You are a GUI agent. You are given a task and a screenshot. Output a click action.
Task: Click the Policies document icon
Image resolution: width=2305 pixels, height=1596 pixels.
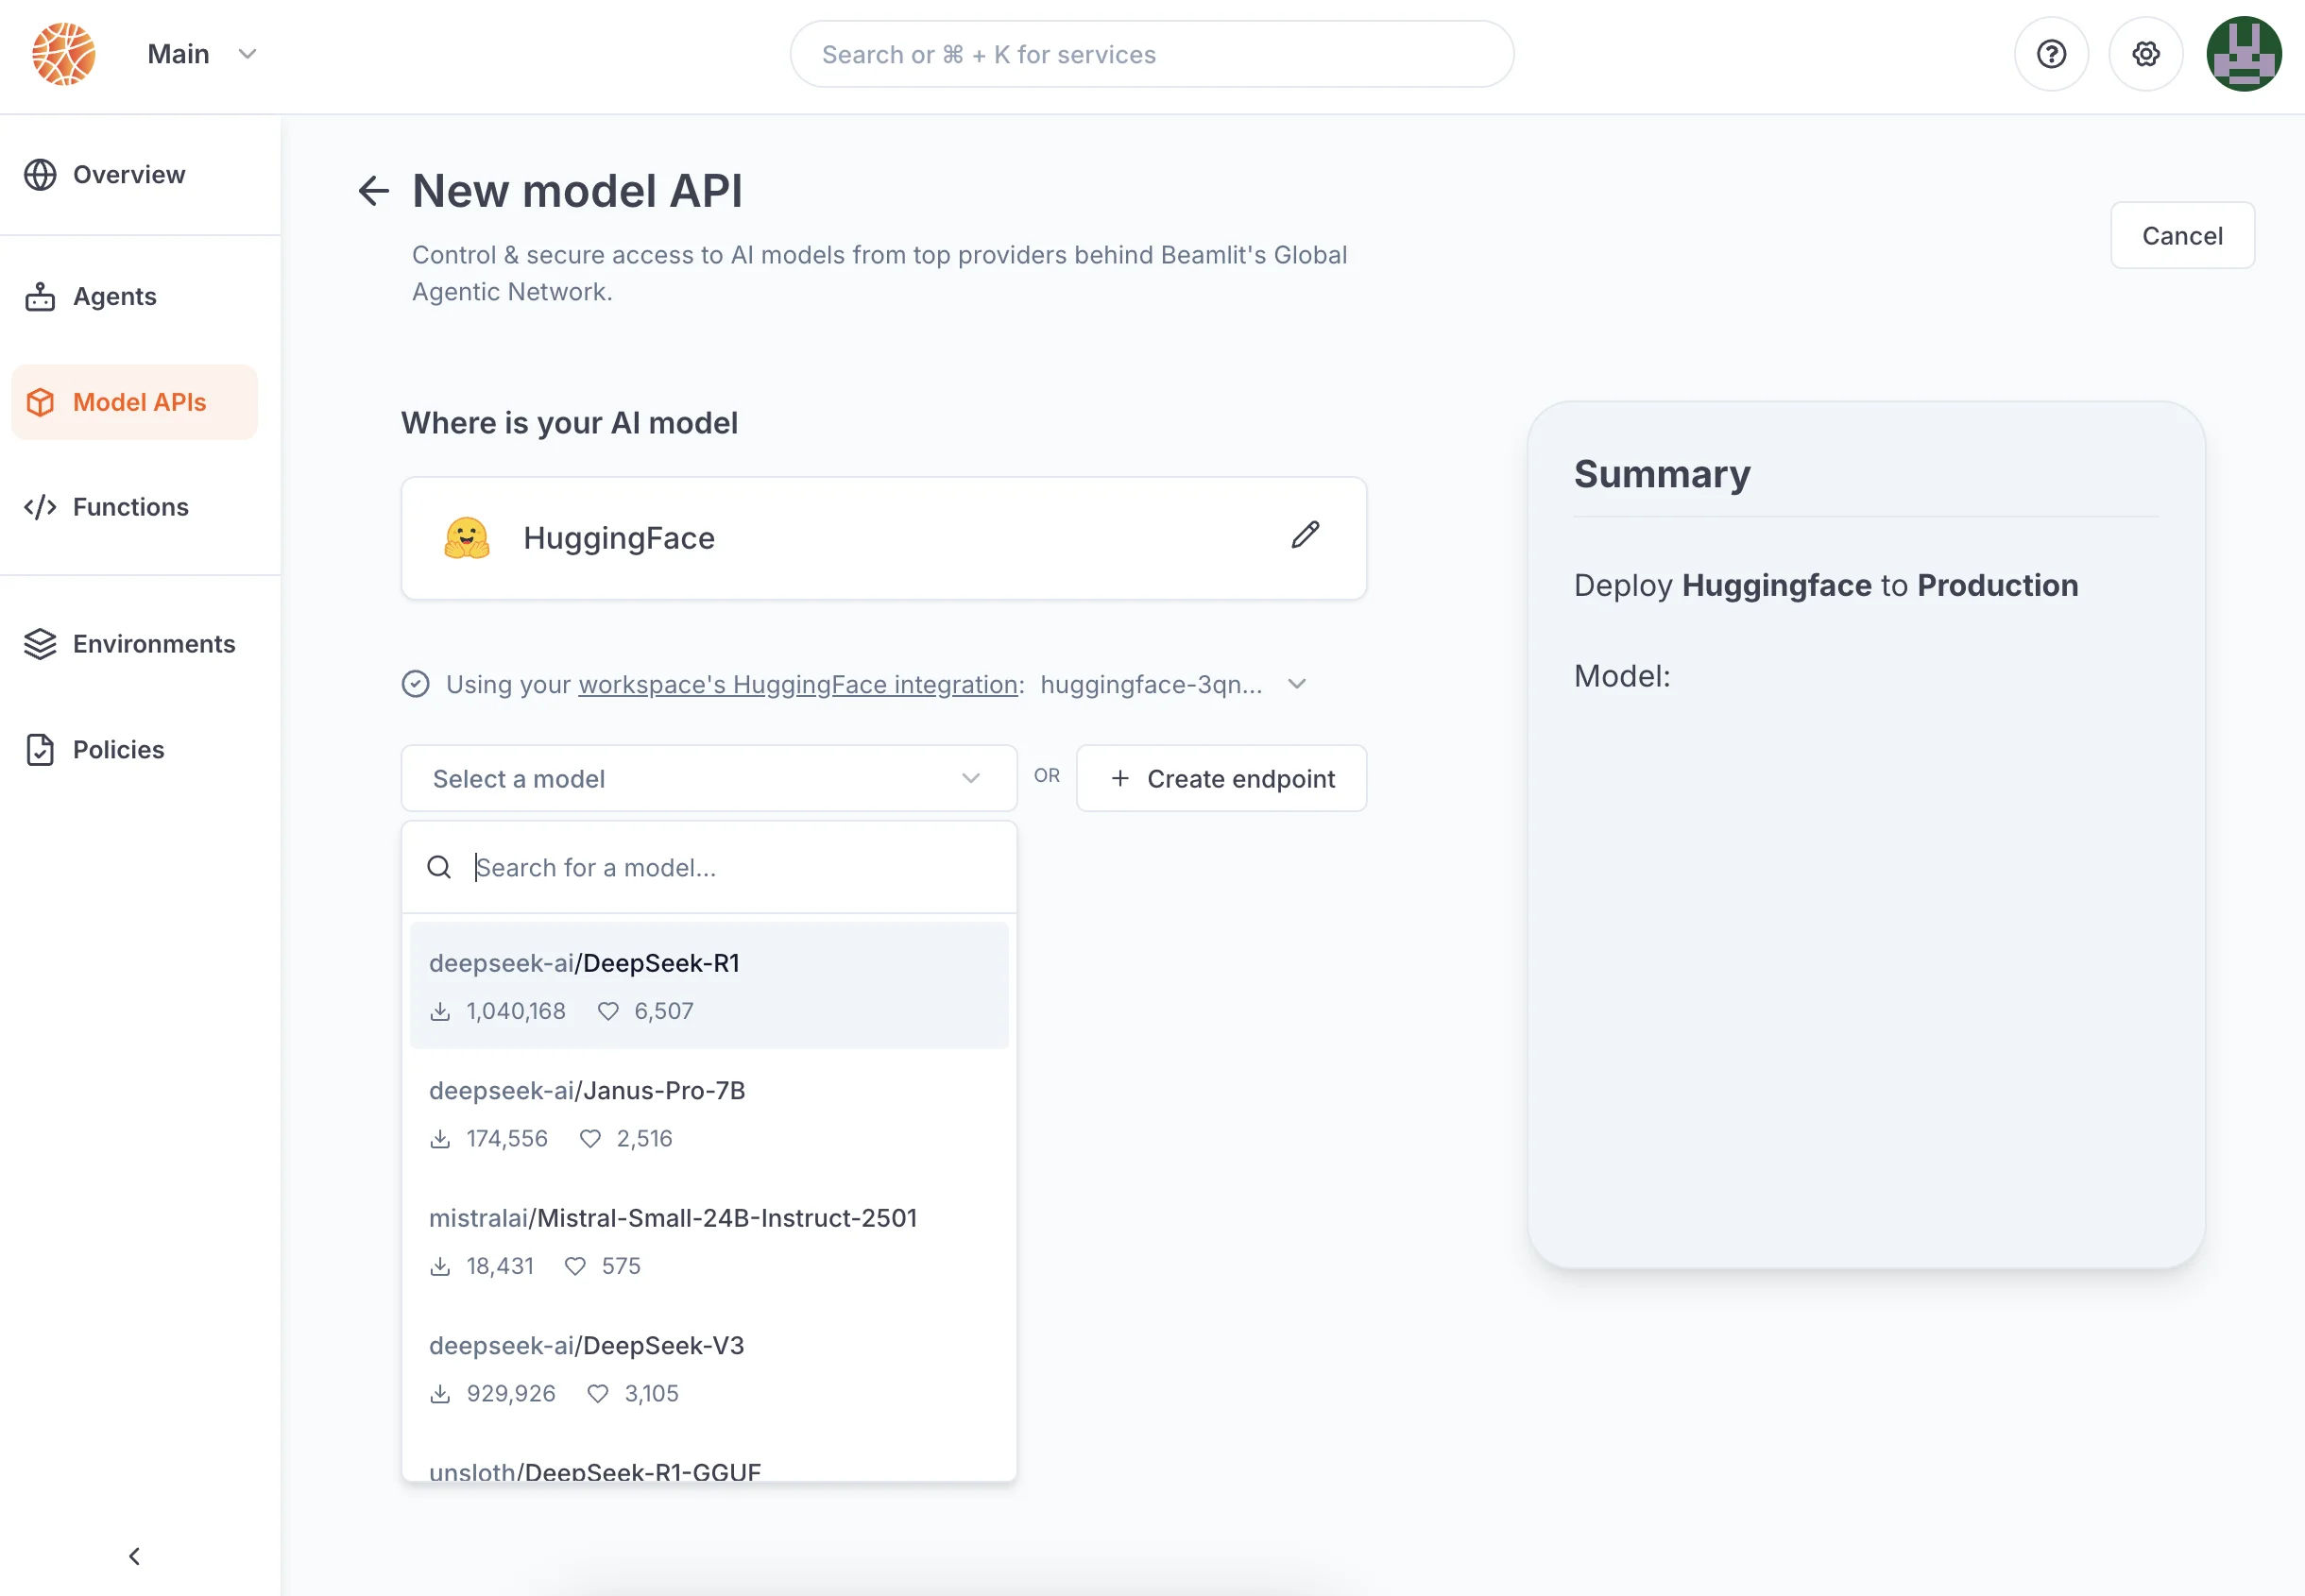[40, 750]
